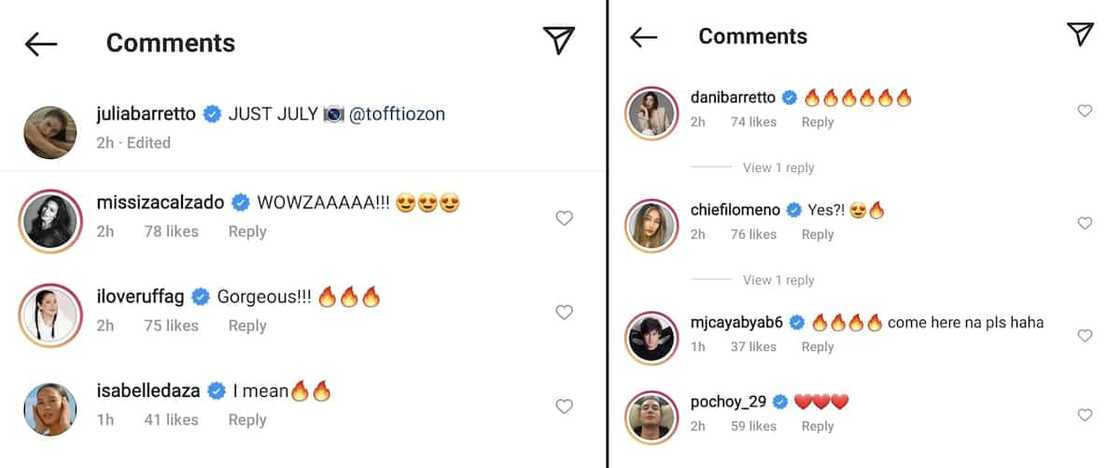Expand View 1 reply under chiefilomeno

778,280
